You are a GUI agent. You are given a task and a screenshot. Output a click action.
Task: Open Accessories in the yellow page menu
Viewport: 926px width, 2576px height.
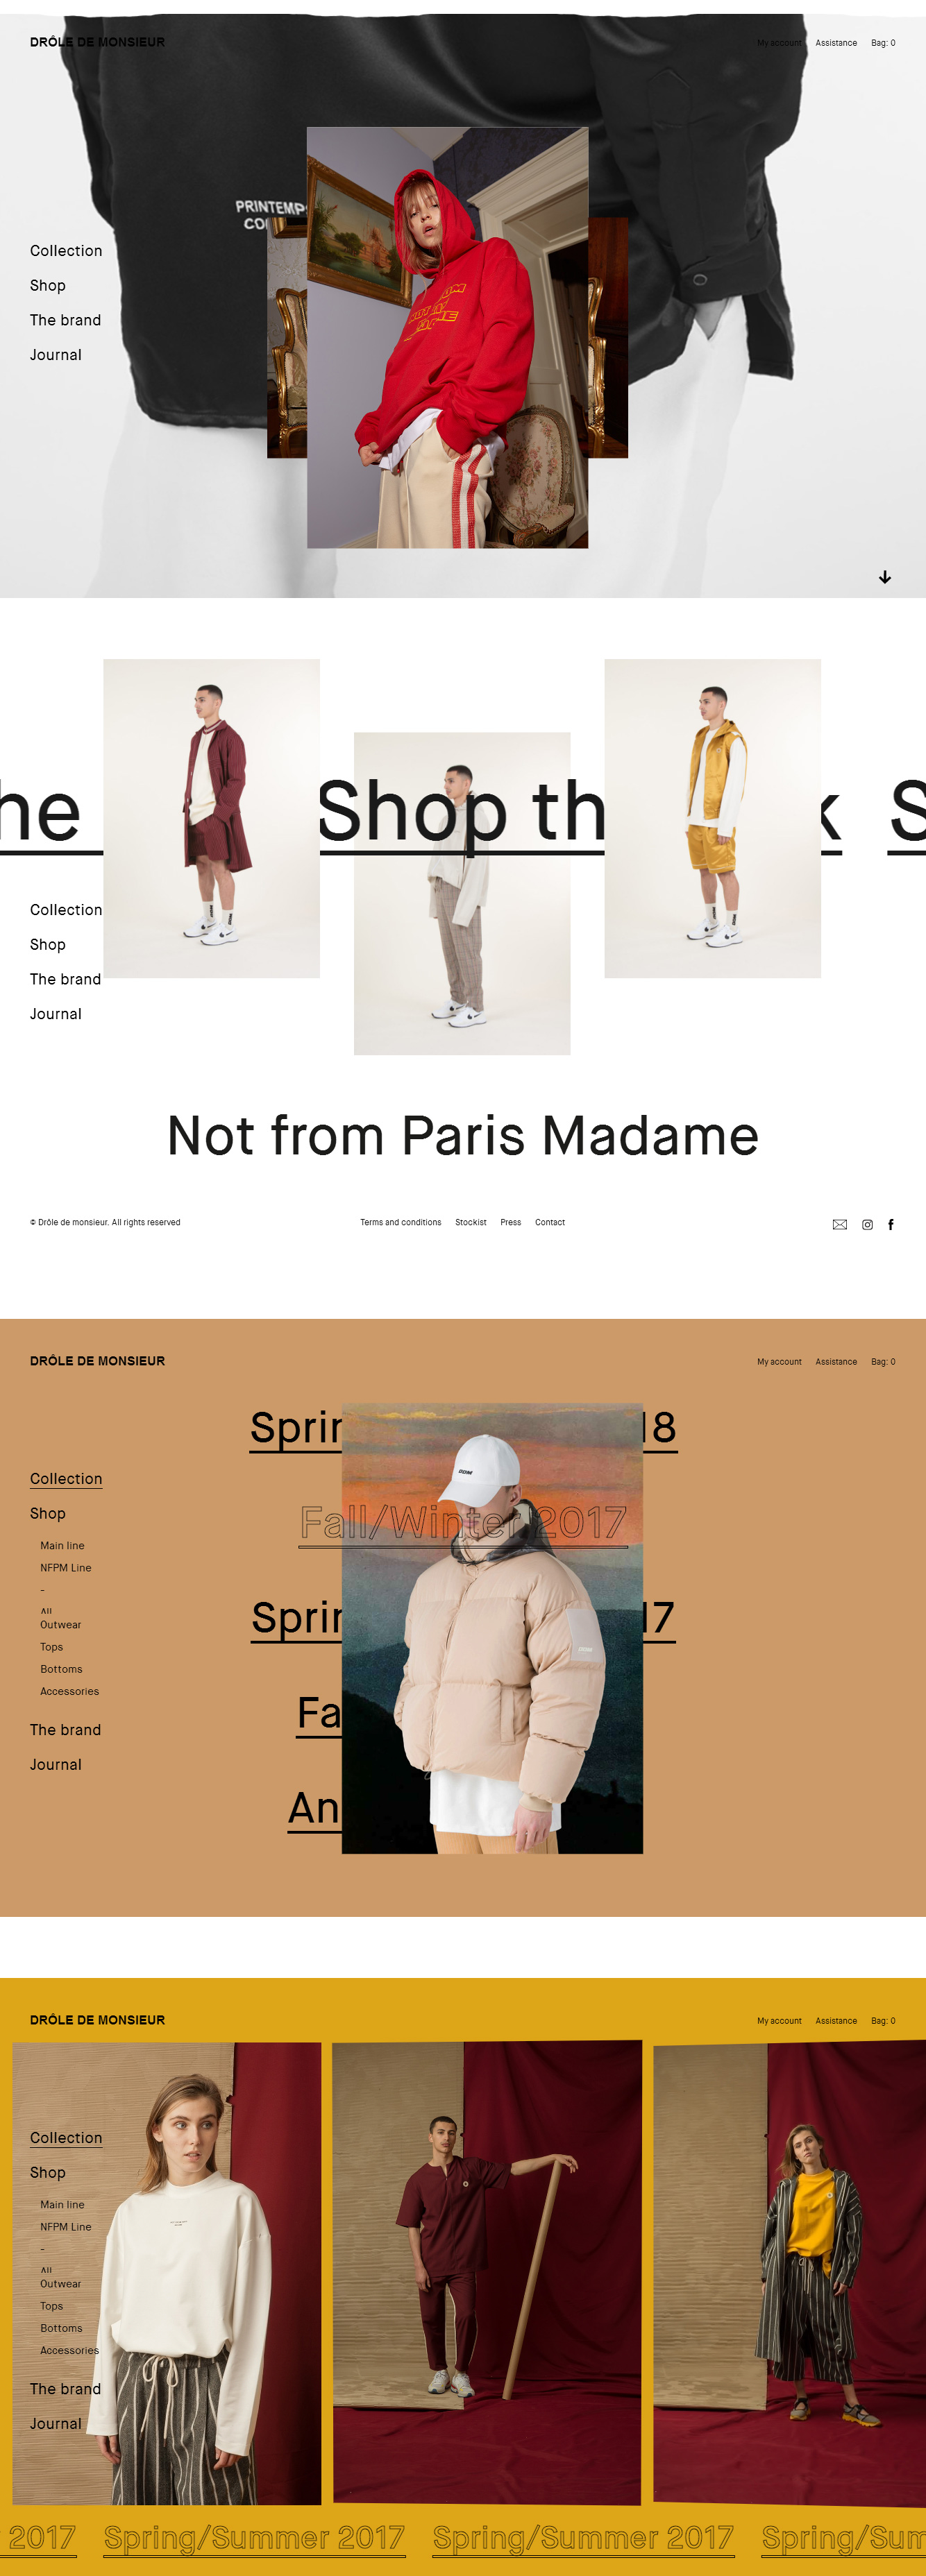click(x=69, y=2350)
